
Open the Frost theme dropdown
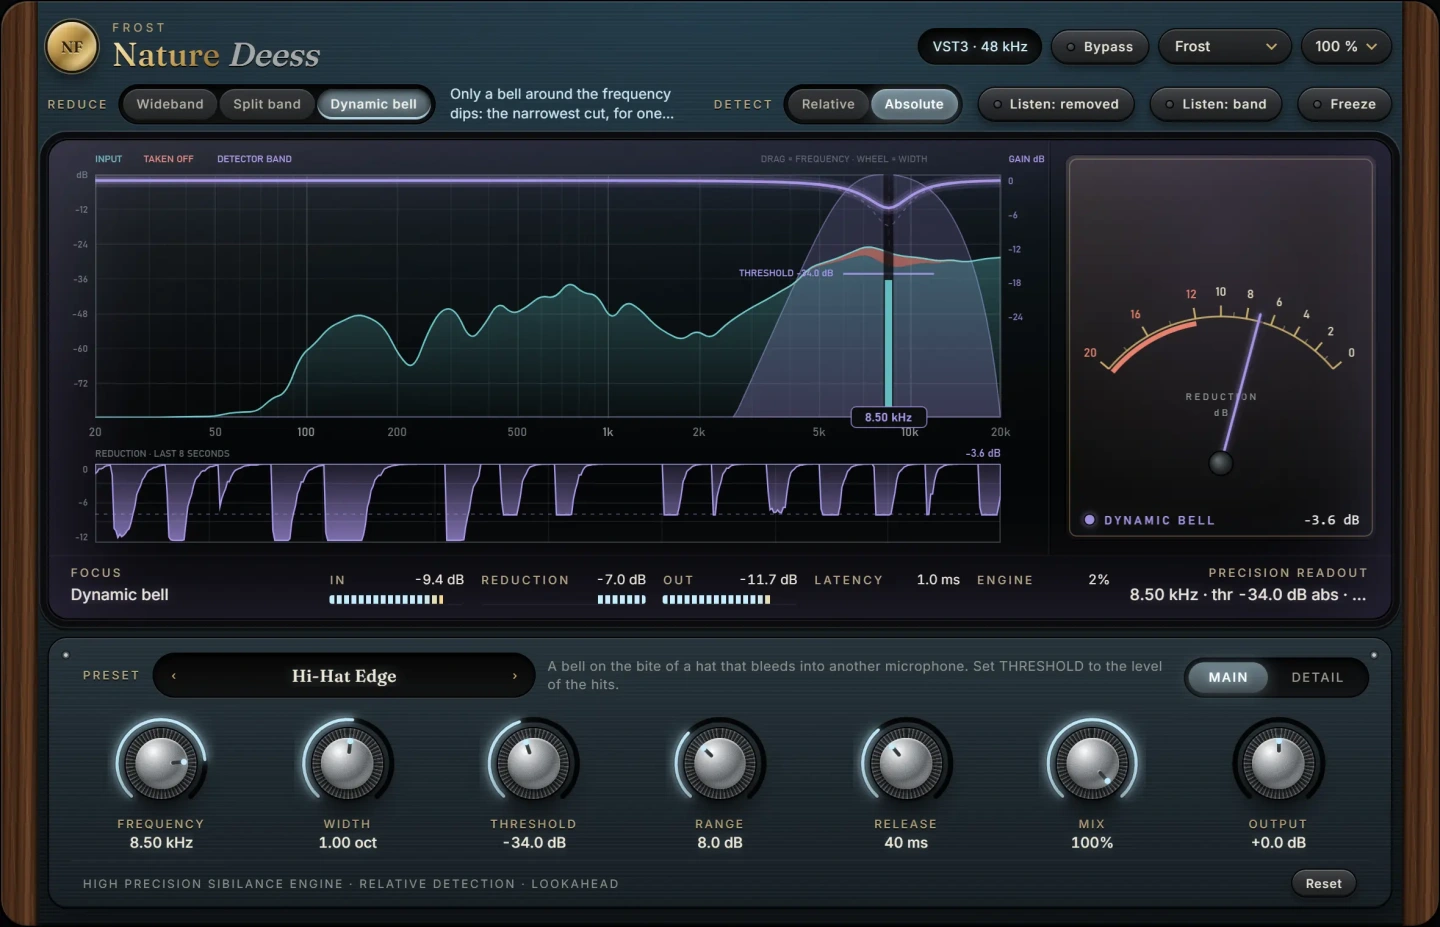tap(1225, 47)
